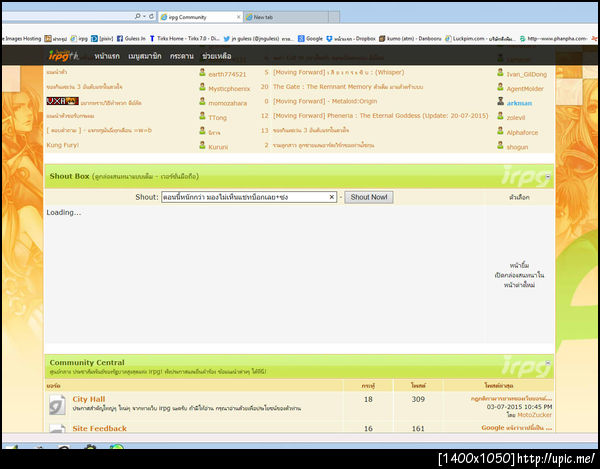Click the Shout Now! button
600x469 pixels.
[x=369, y=197]
